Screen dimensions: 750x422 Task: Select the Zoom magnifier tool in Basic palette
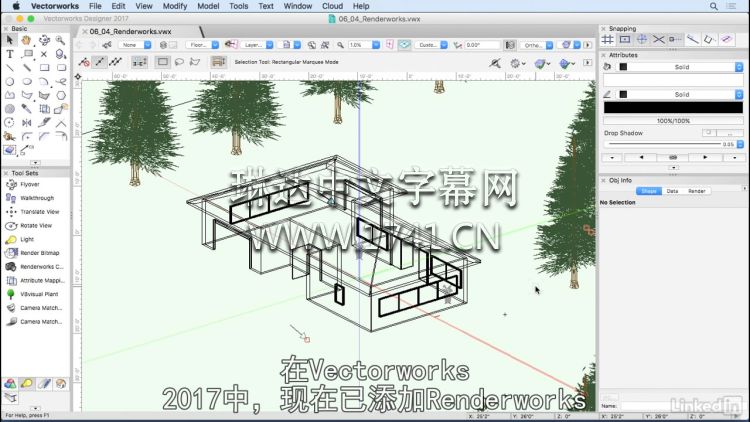tap(61, 40)
